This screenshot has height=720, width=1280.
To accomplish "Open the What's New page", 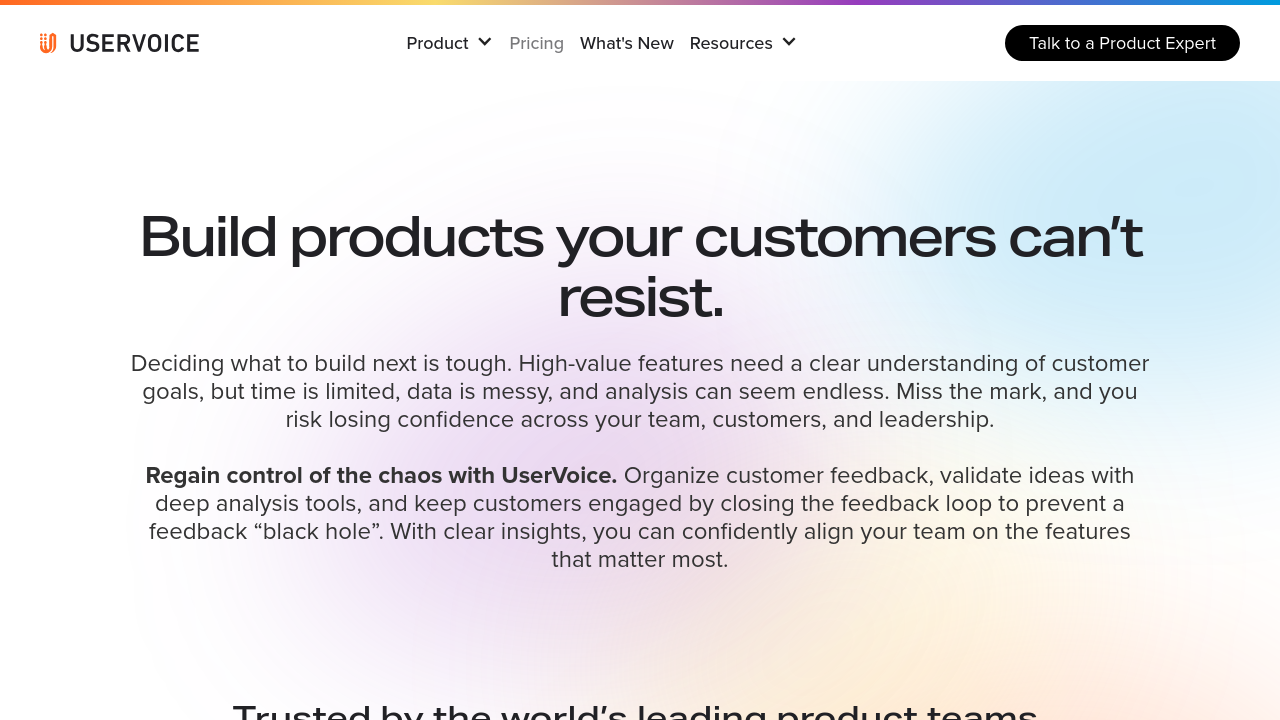I will (x=627, y=43).
